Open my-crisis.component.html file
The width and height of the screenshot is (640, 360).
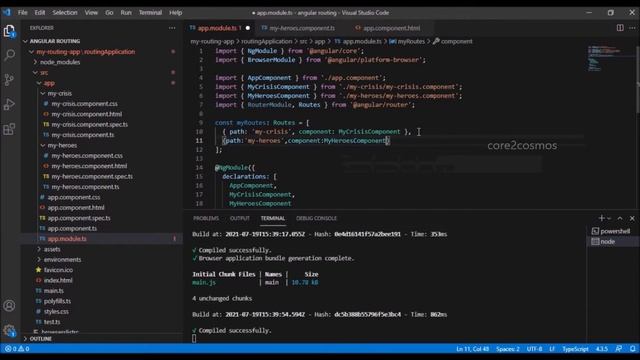87,114
